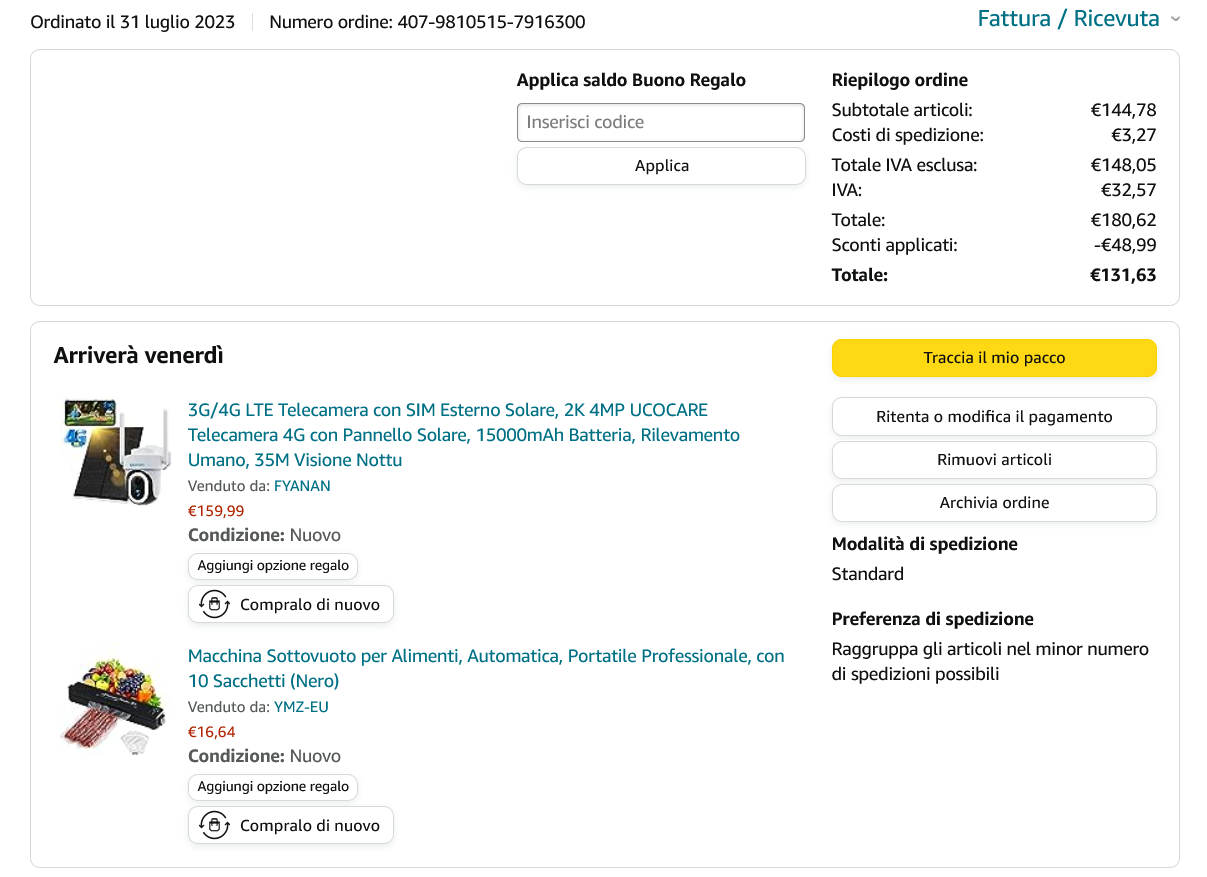The width and height of the screenshot is (1207, 877).
Task: Click reorder icon for the telecamera item
Action: pyautogui.click(x=214, y=604)
